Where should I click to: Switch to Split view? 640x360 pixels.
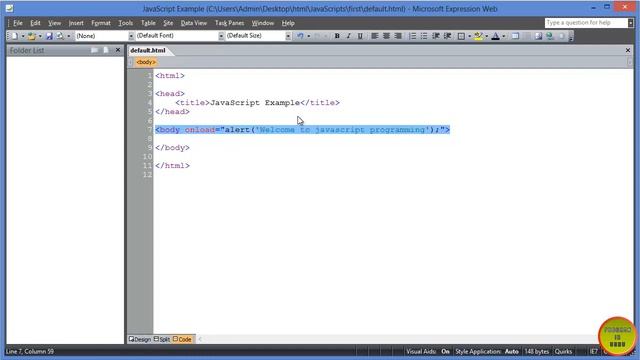point(162,339)
